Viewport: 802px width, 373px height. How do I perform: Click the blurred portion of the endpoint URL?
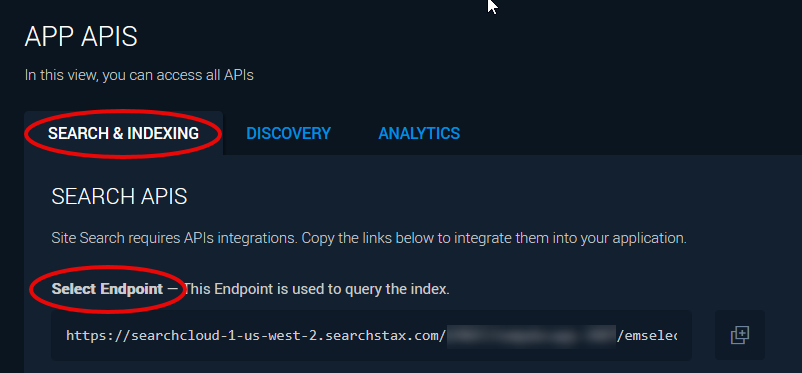[x=531, y=336]
